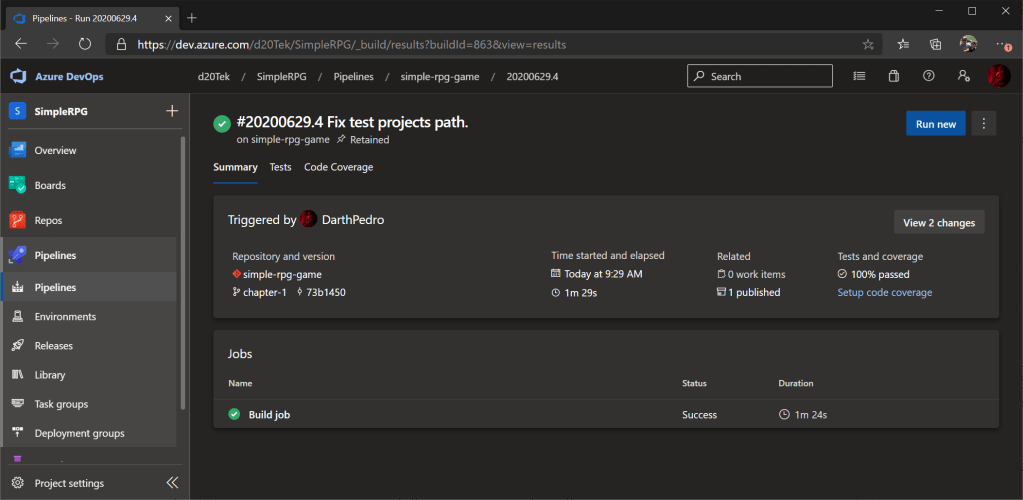Open the Build job row

[x=269, y=414]
